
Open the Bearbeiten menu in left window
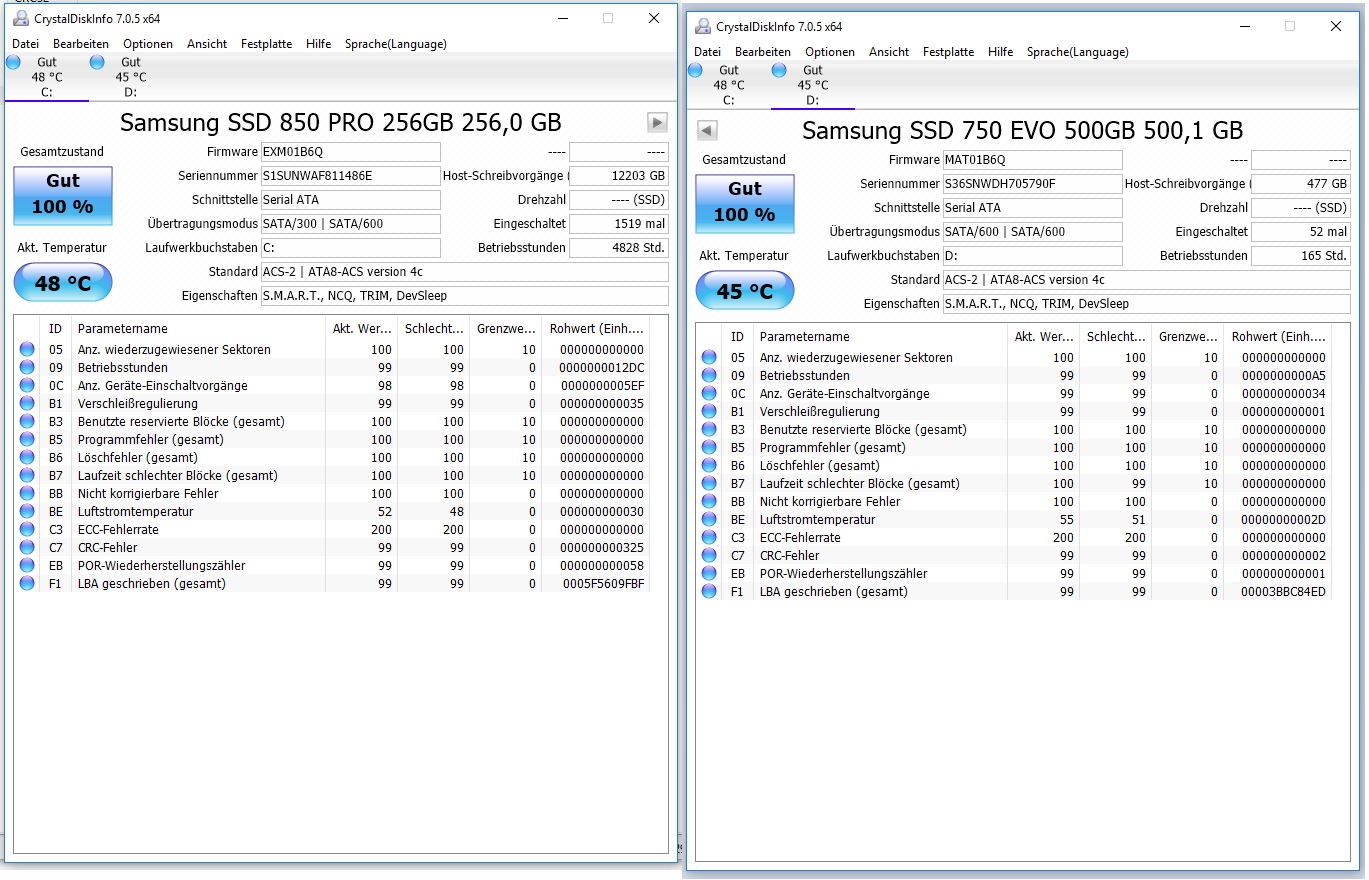(81, 44)
